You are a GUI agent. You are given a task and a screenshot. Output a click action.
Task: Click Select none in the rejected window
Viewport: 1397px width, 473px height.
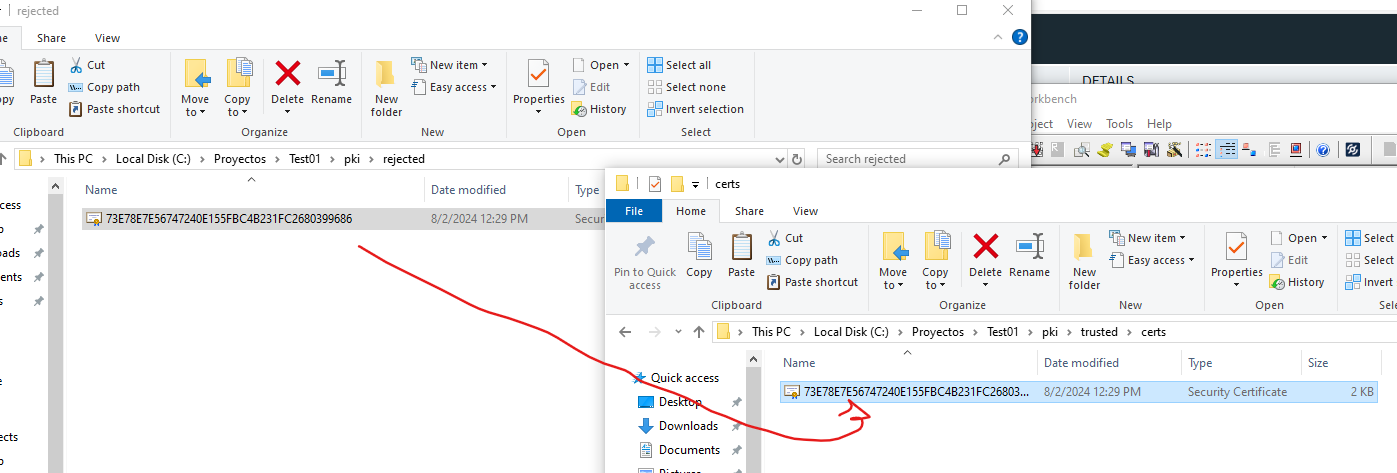tap(686, 87)
